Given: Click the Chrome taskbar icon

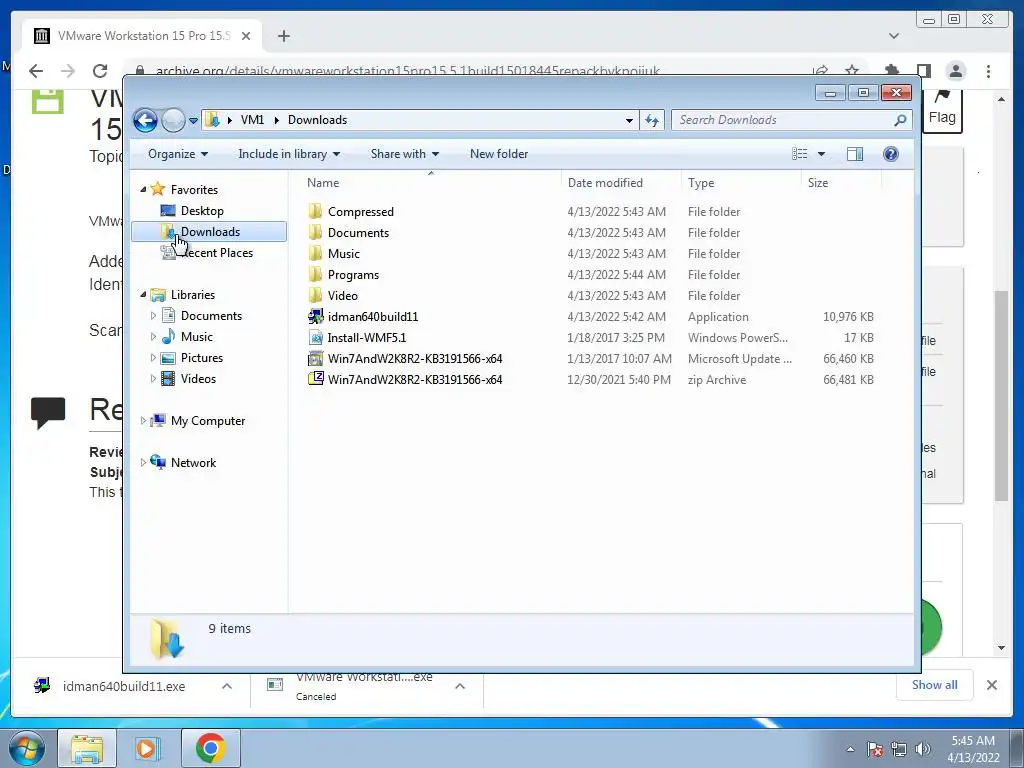Looking at the screenshot, I should coord(210,748).
